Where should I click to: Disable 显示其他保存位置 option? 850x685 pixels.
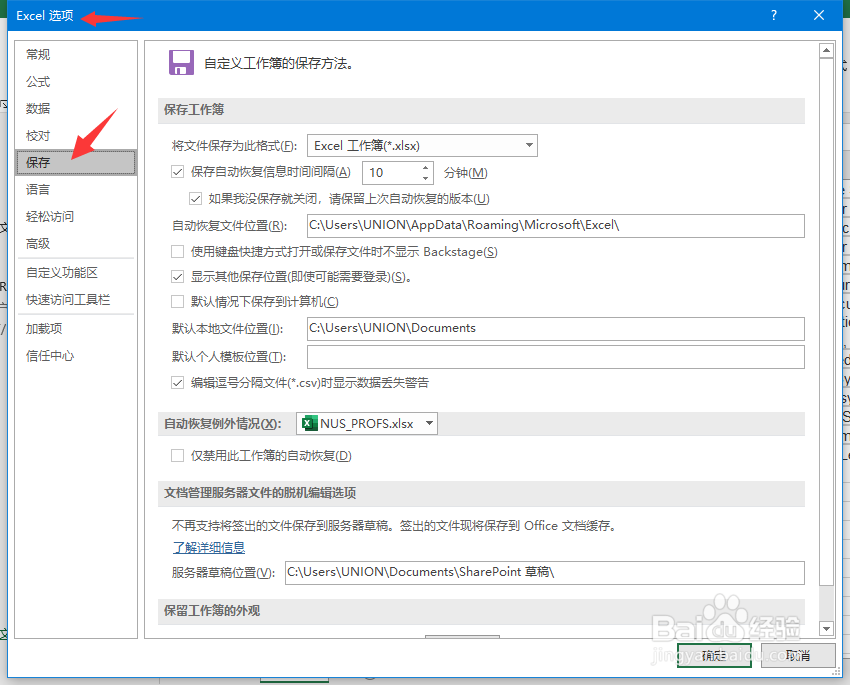(176, 277)
